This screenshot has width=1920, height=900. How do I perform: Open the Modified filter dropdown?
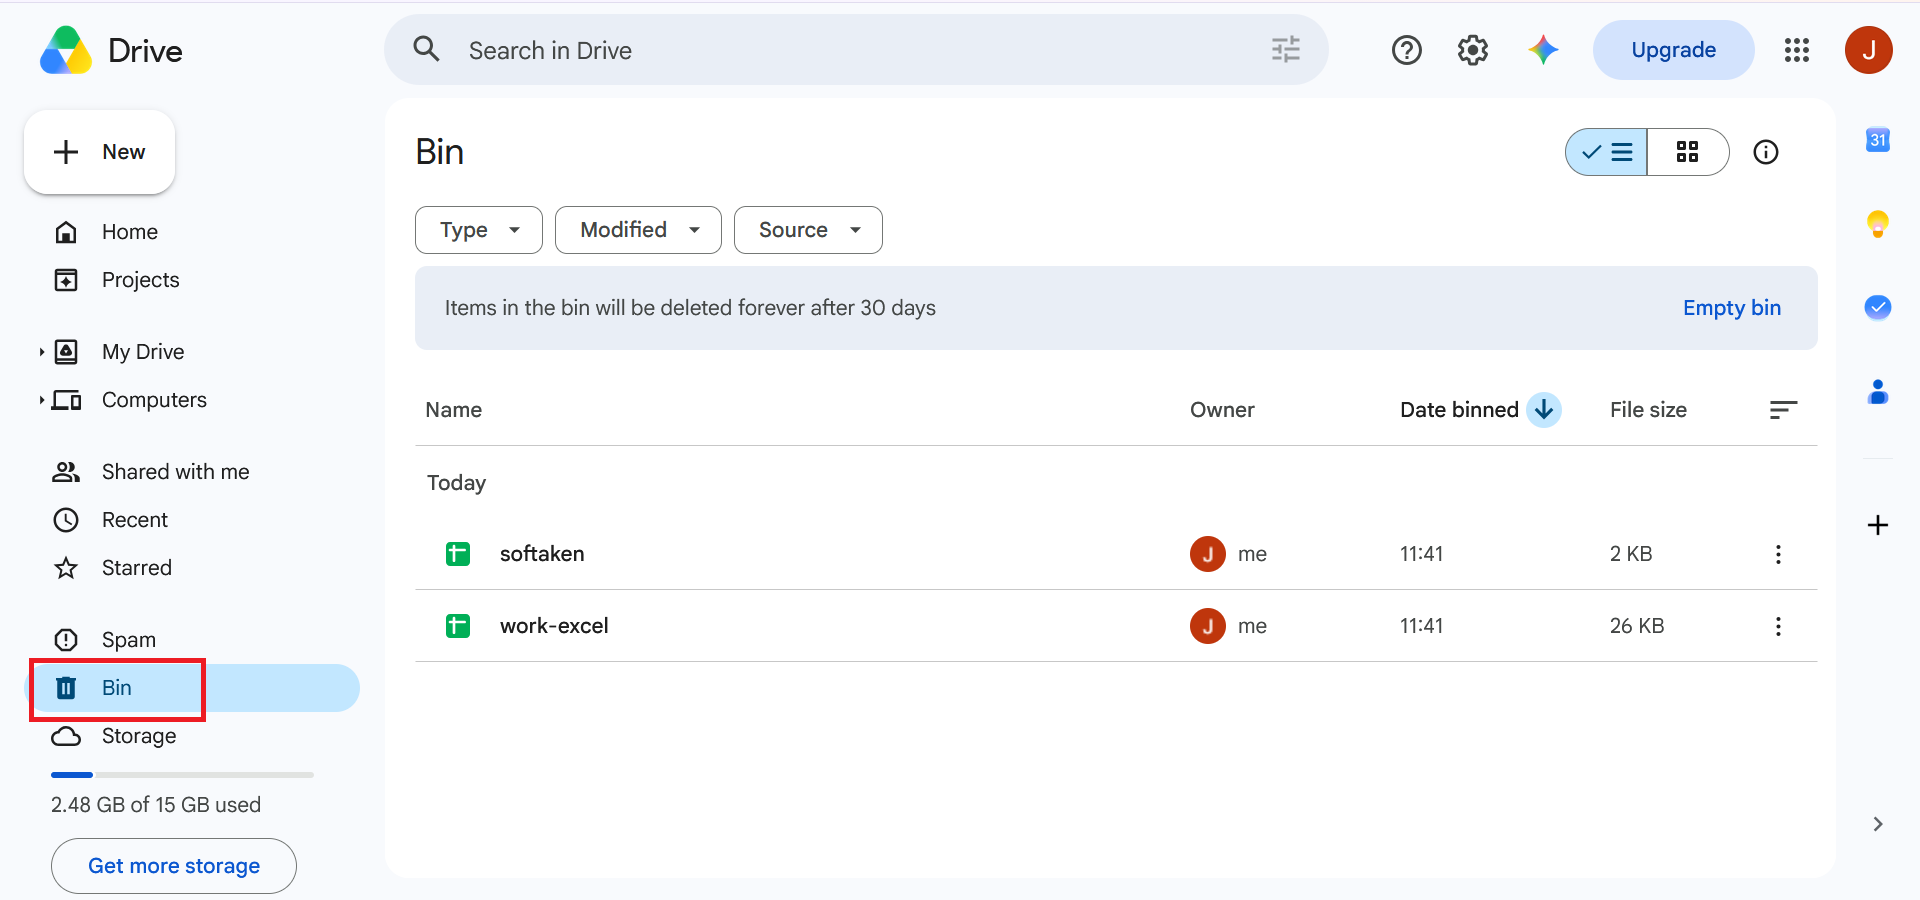tap(638, 230)
